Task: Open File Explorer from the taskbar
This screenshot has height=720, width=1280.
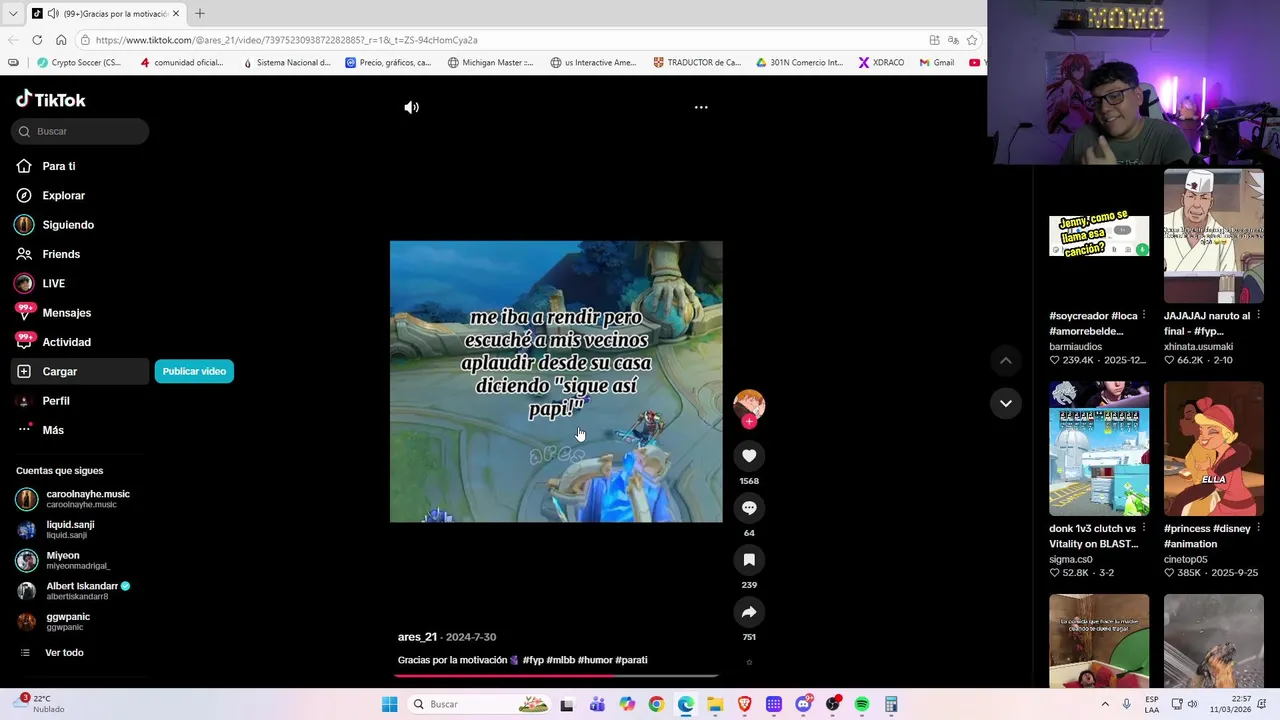Action: [x=715, y=704]
